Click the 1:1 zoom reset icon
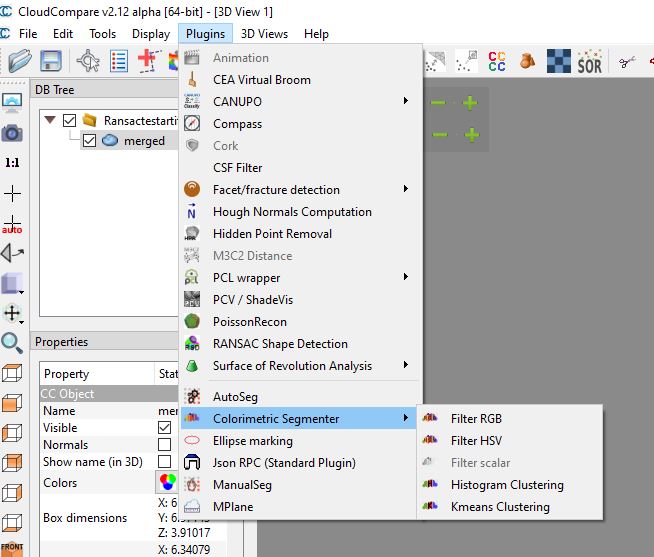 click(12, 162)
